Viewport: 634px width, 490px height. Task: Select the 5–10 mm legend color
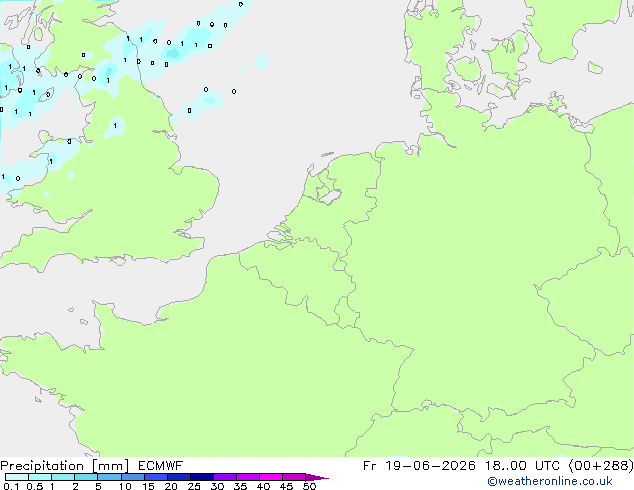click(110, 477)
